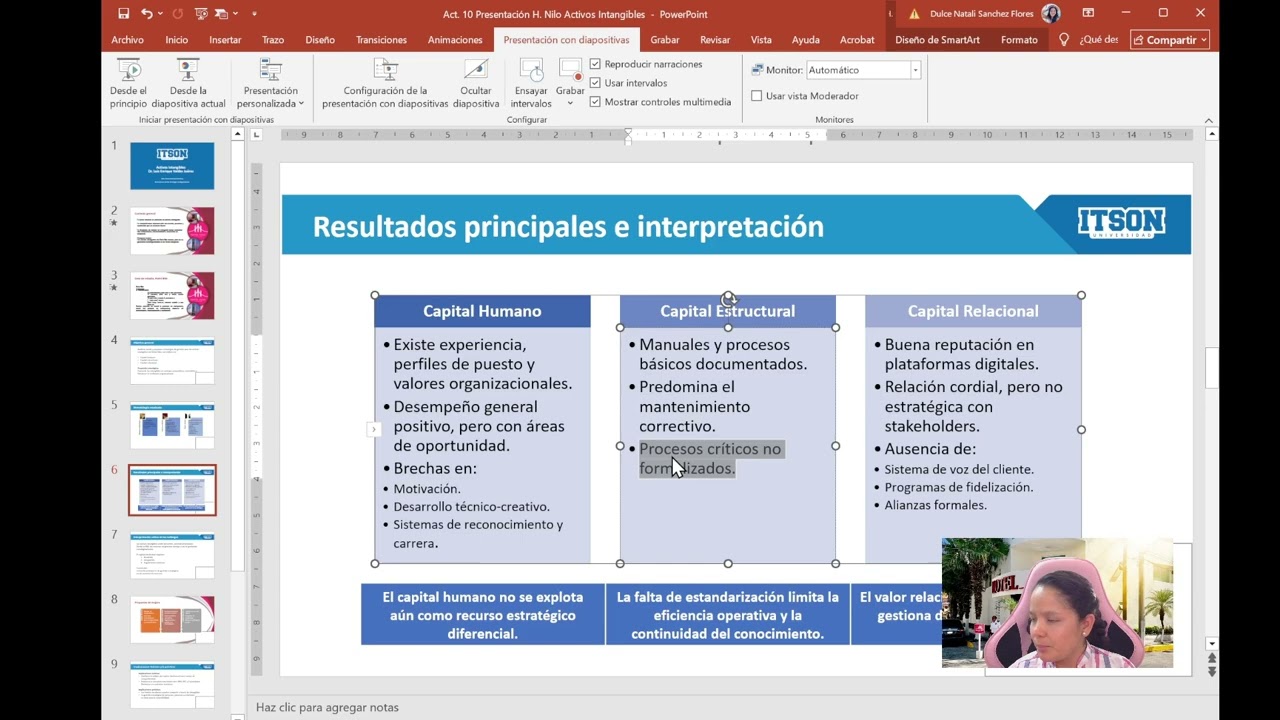Open the Archivo tab
1280x720 pixels.
[127, 40]
